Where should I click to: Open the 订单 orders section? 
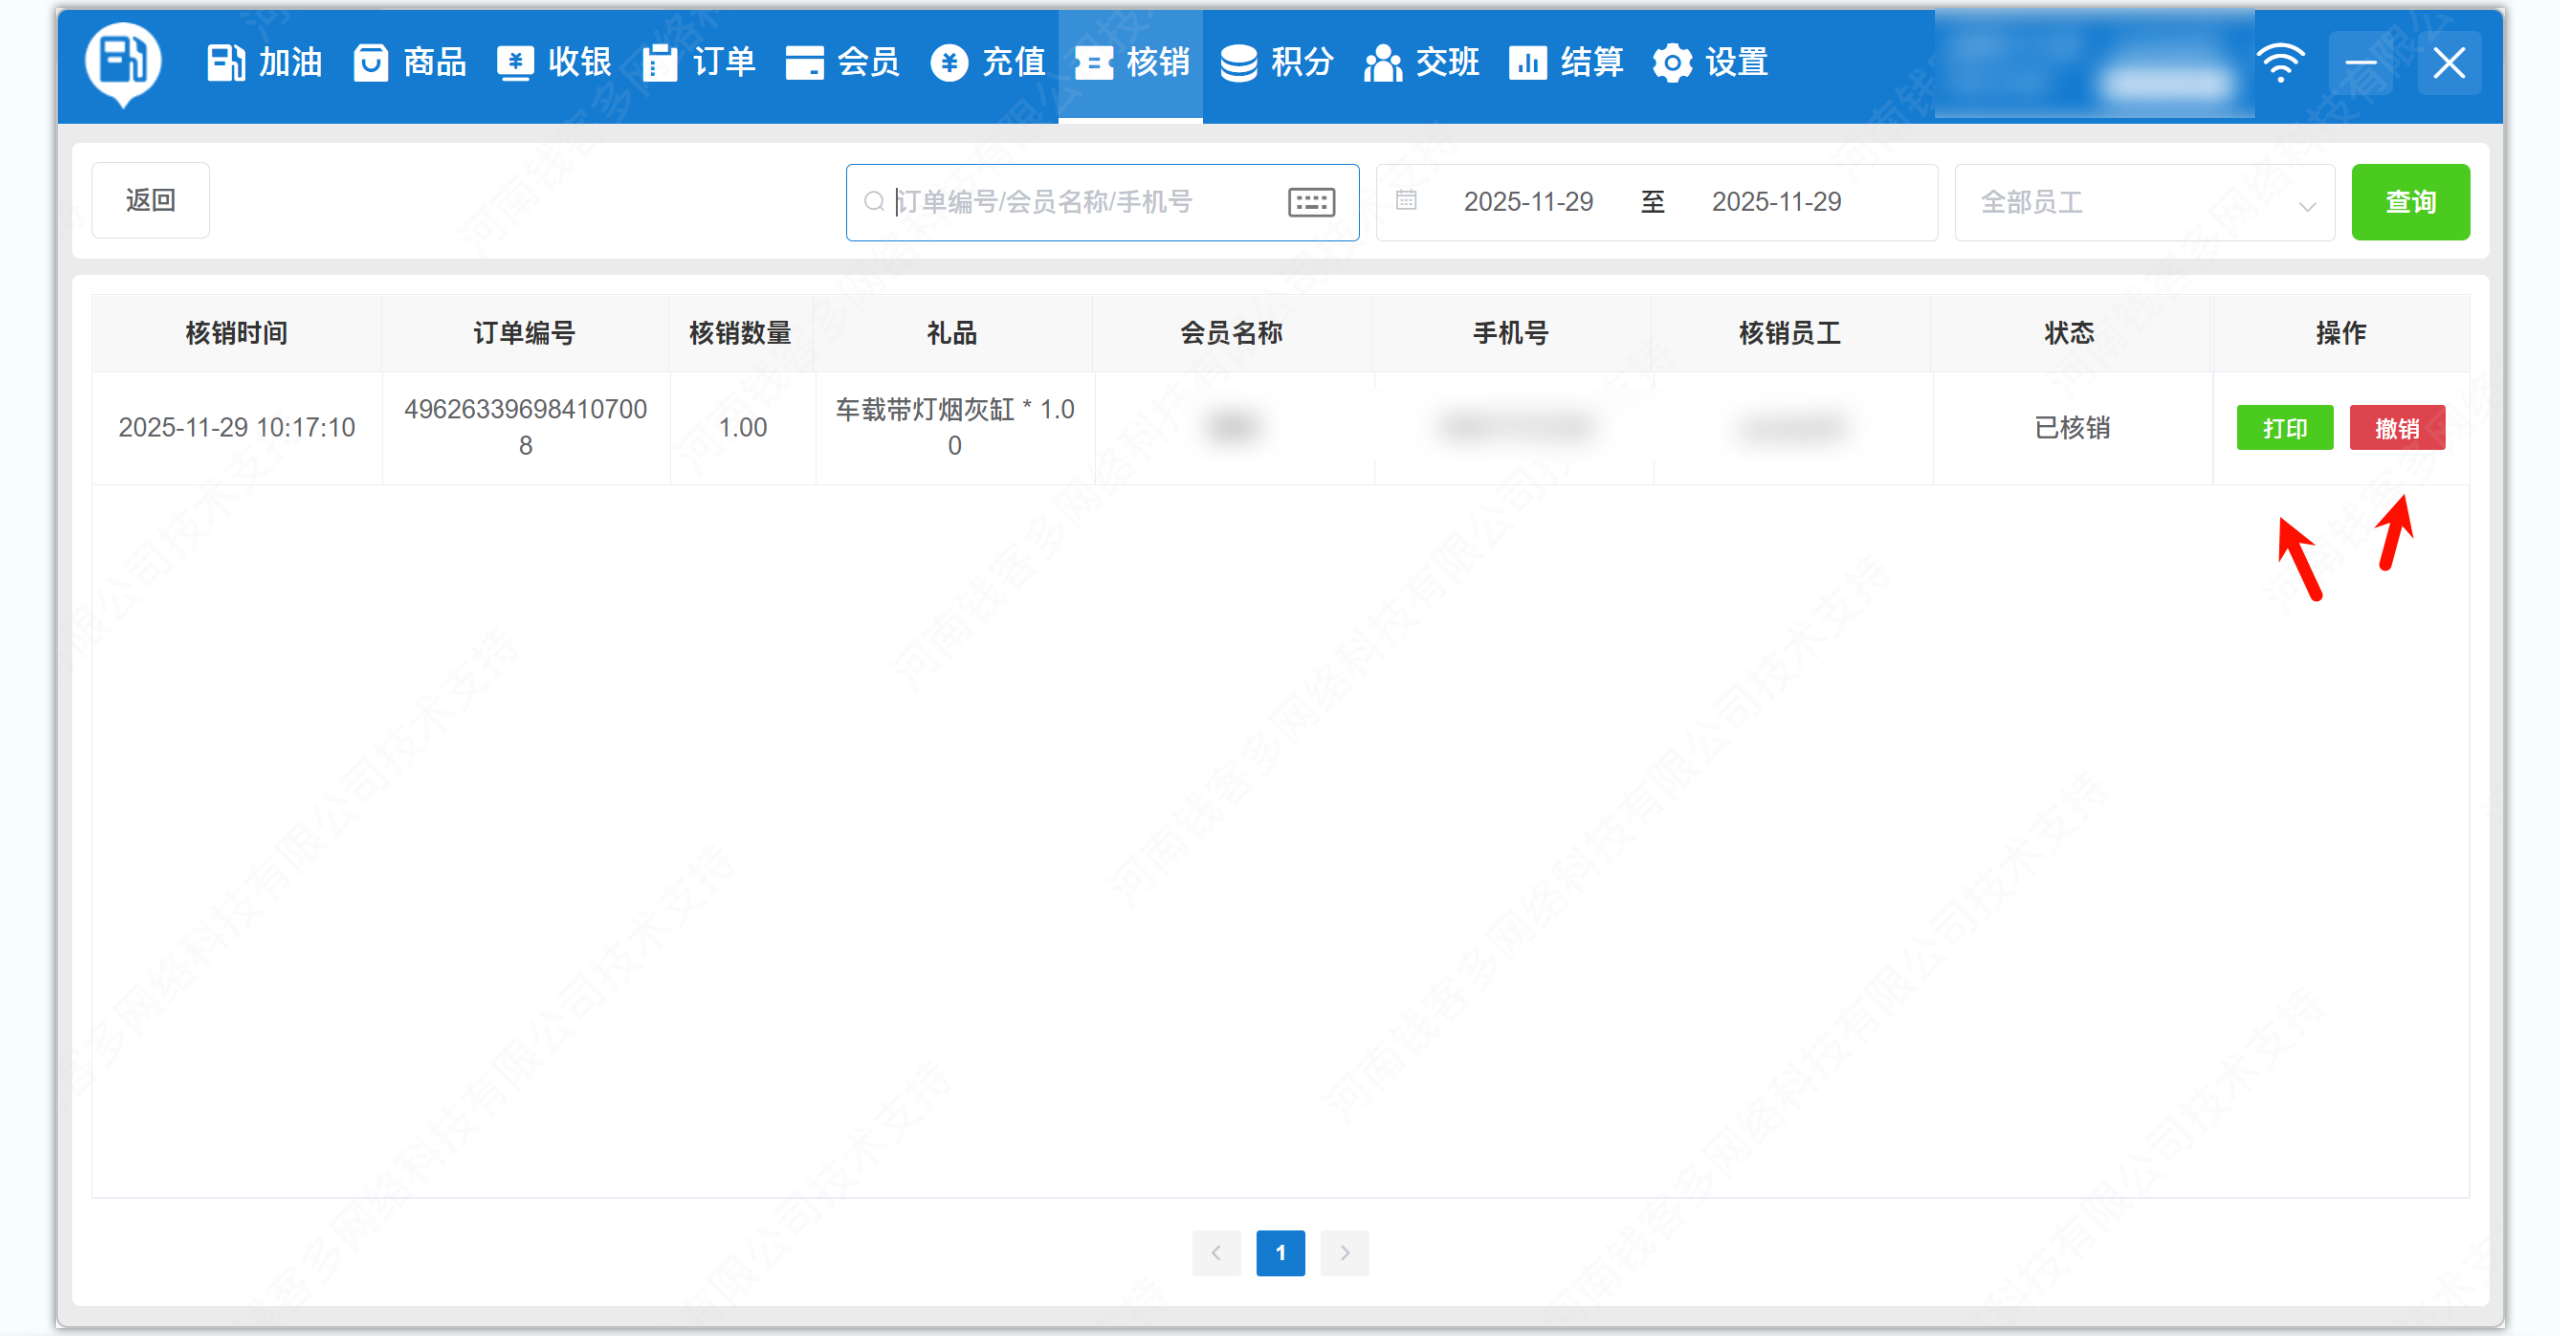coord(699,63)
